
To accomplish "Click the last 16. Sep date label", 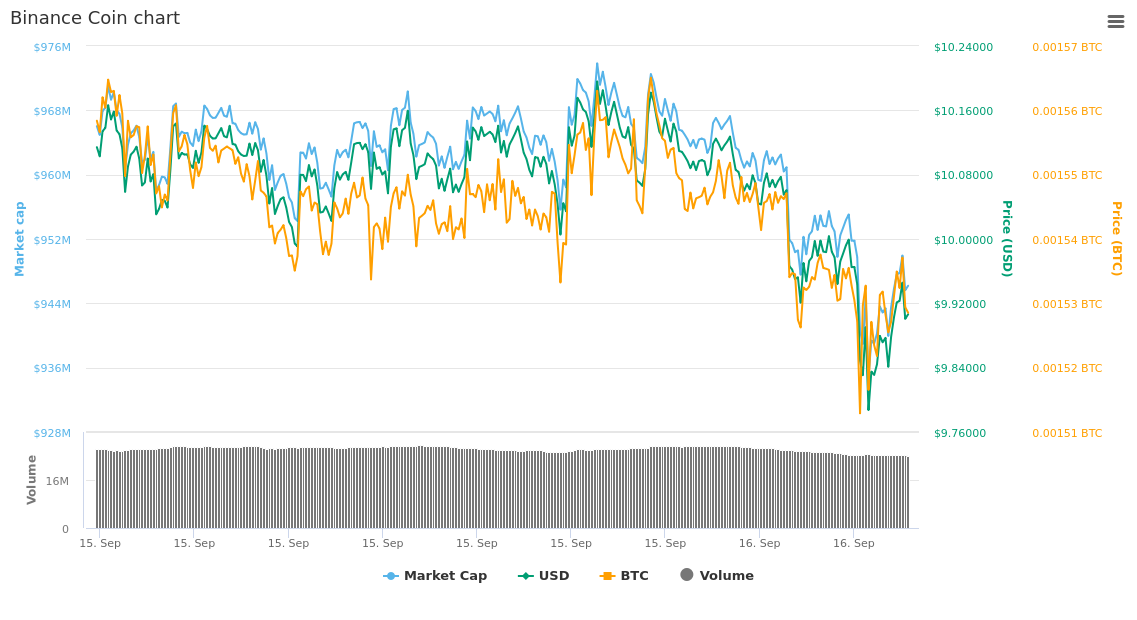I will click(x=853, y=543).
